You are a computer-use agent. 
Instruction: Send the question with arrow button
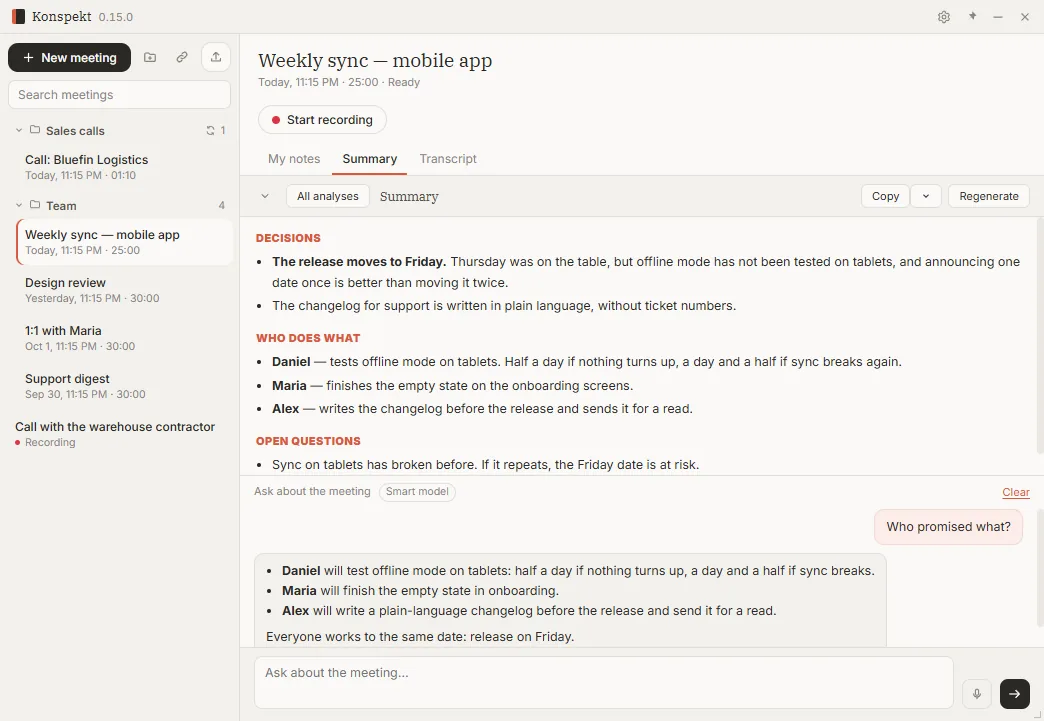(1014, 694)
